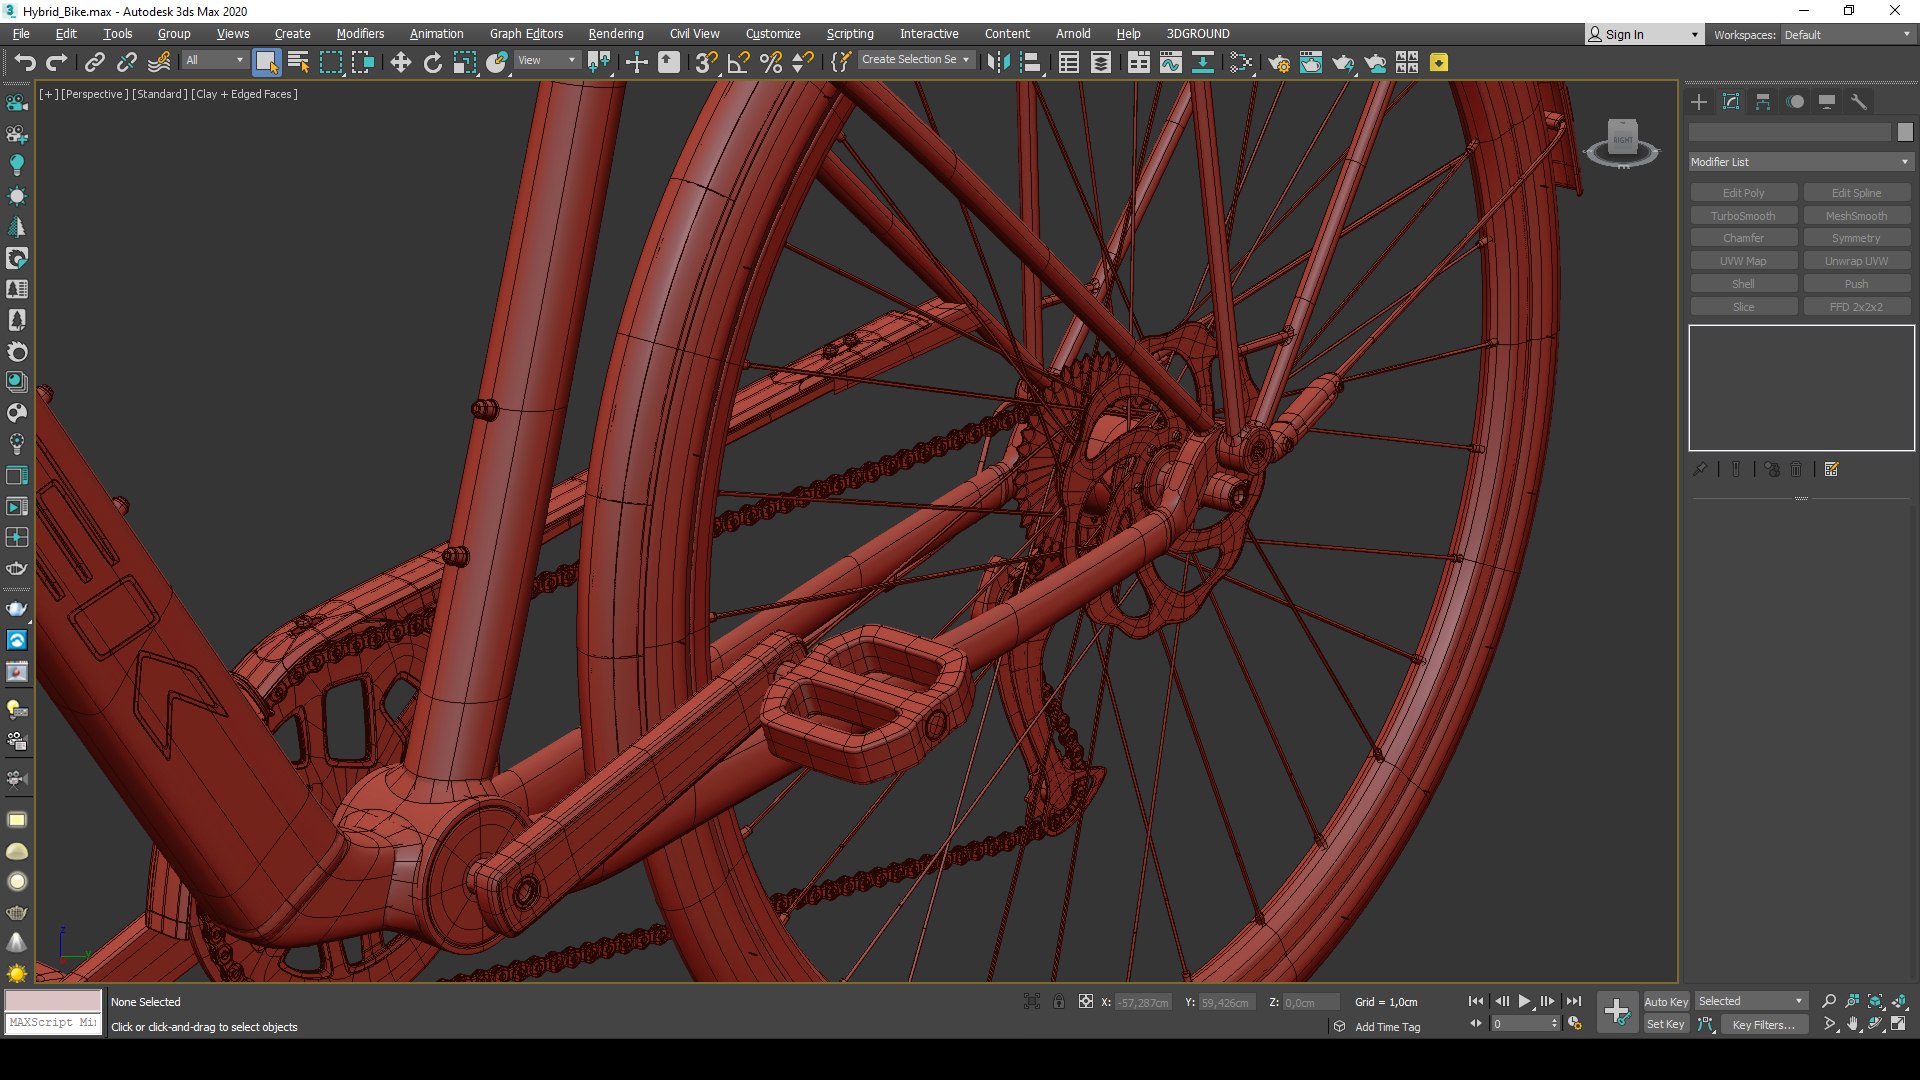Open the Selected key filter dropdown
Image resolution: width=1920 pixels, height=1080 pixels.
tap(1750, 1001)
